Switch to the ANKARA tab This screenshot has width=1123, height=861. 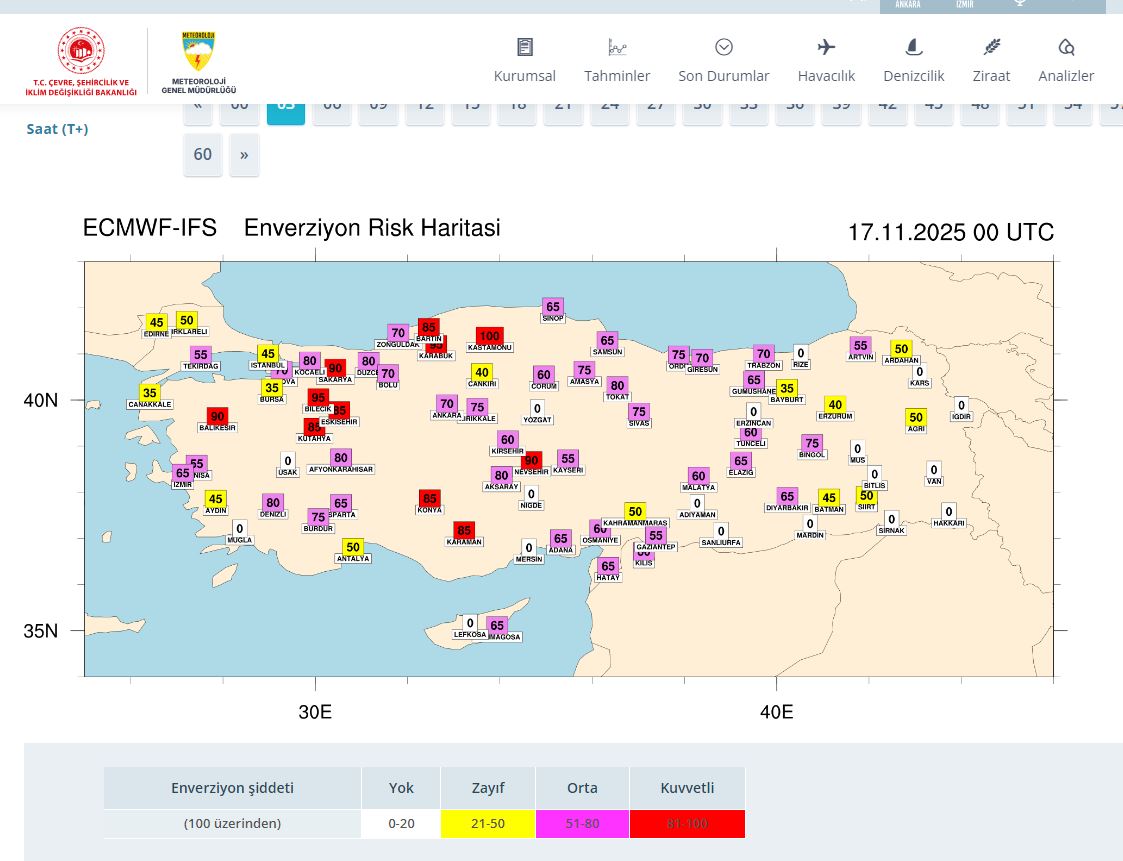[x=907, y=3]
